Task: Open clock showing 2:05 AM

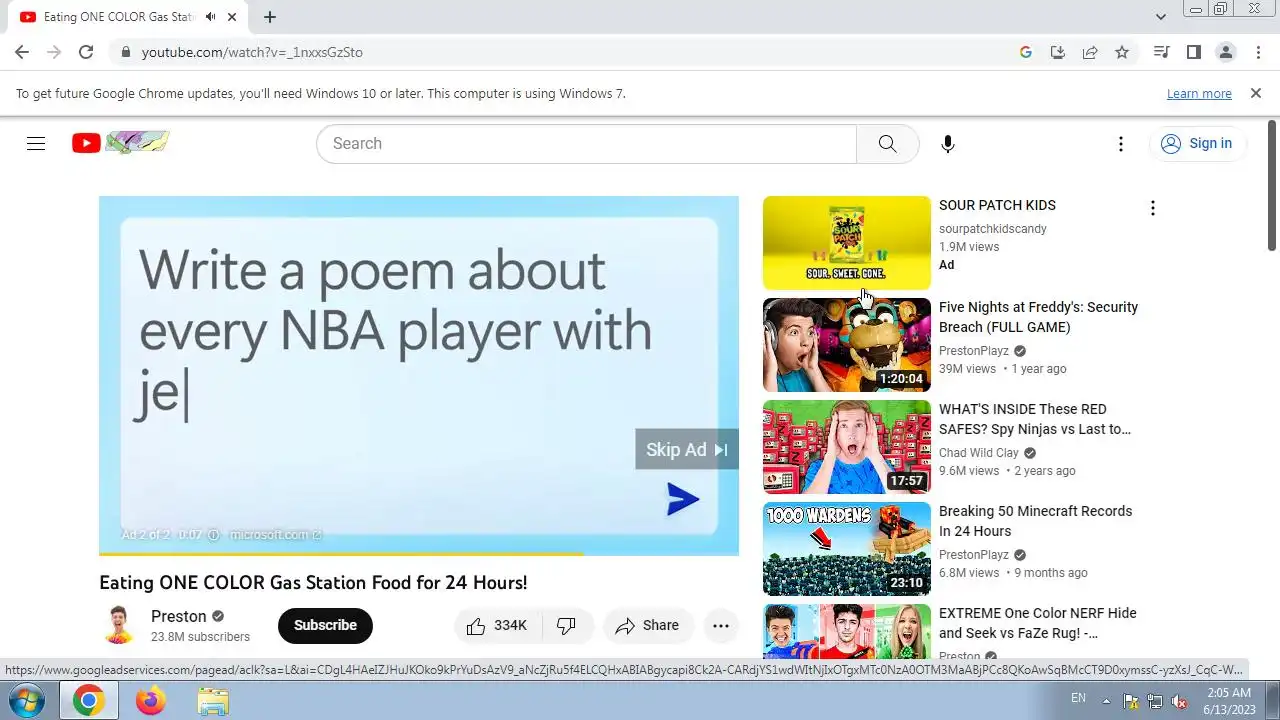Action: 1229,700
